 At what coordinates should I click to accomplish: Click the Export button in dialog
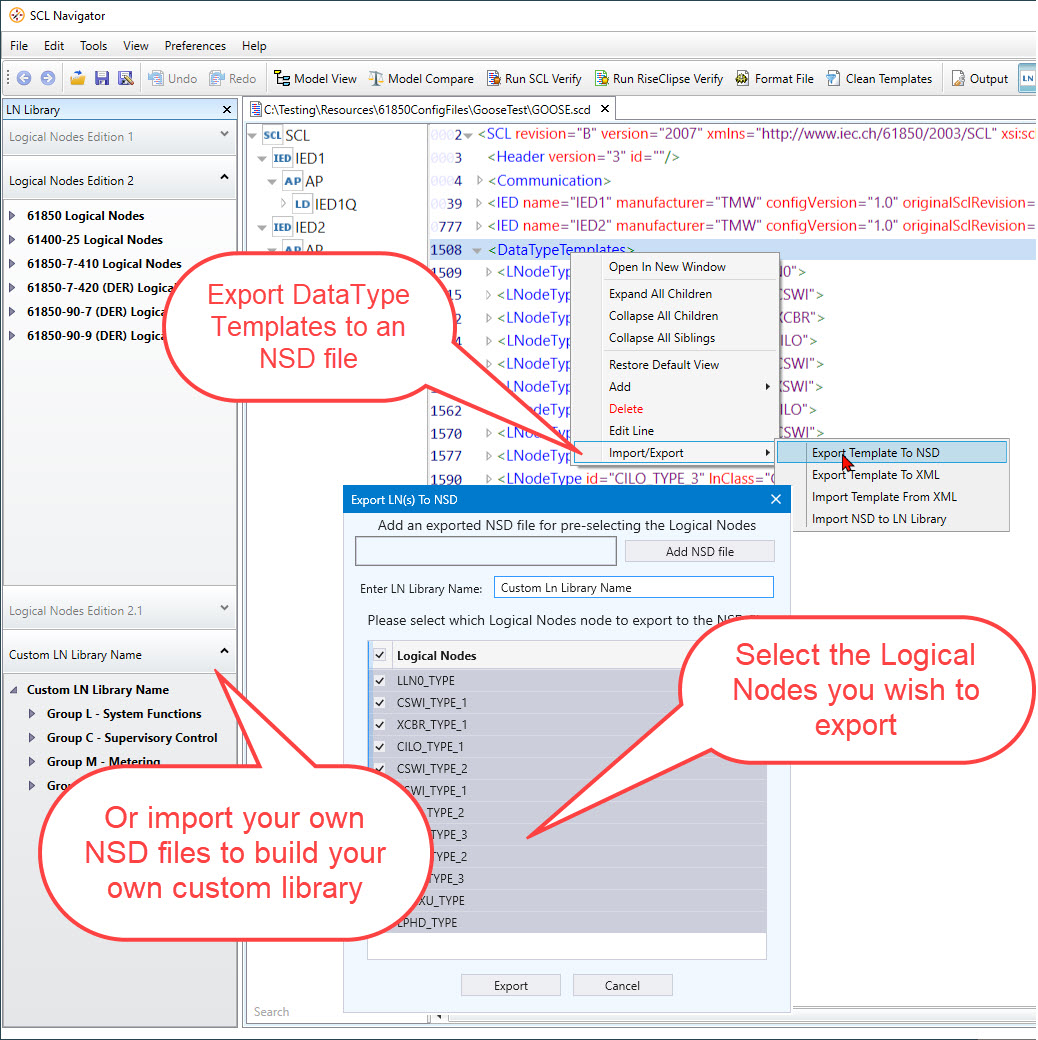(x=510, y=985)
